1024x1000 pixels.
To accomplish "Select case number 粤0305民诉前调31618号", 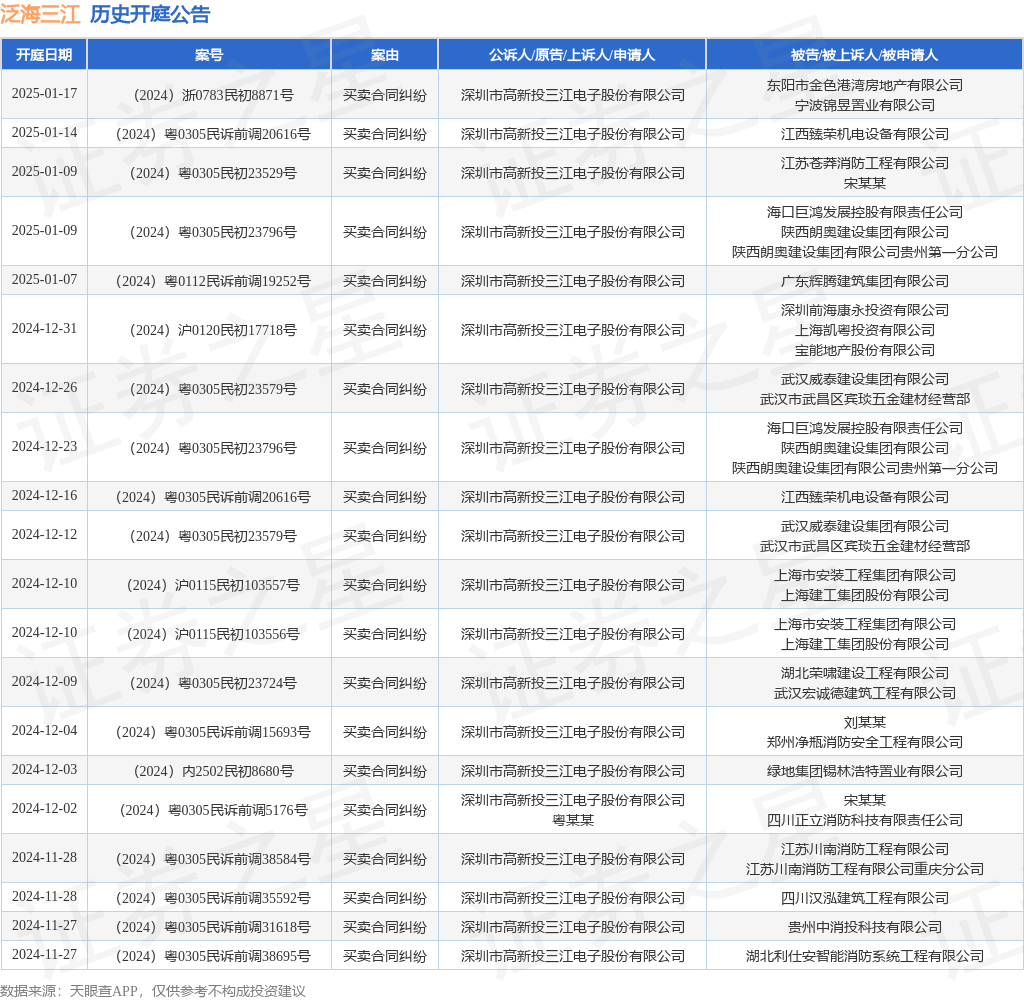I will [237, 927].
